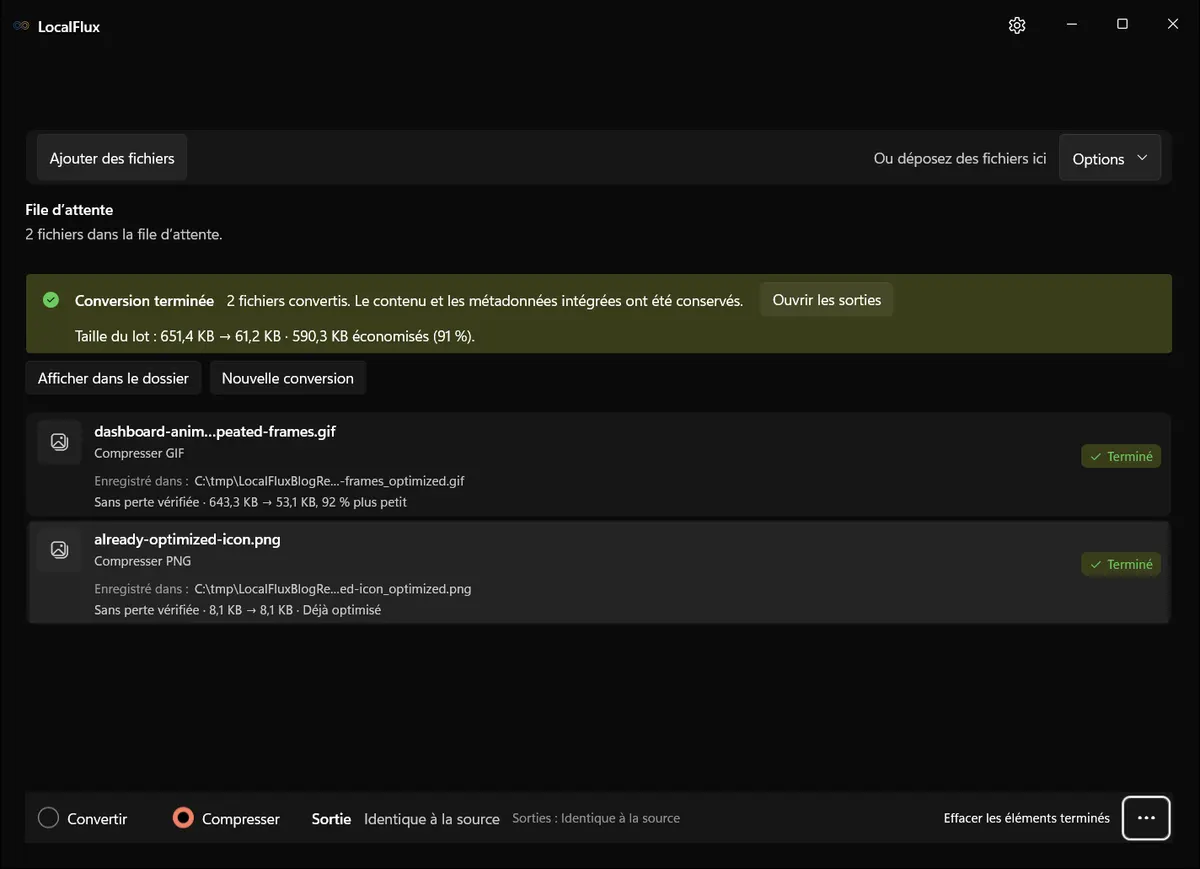Screen dimensions: 1200x869
Task: Click the LocalFlux app logo icon
Action: [21, 27]
